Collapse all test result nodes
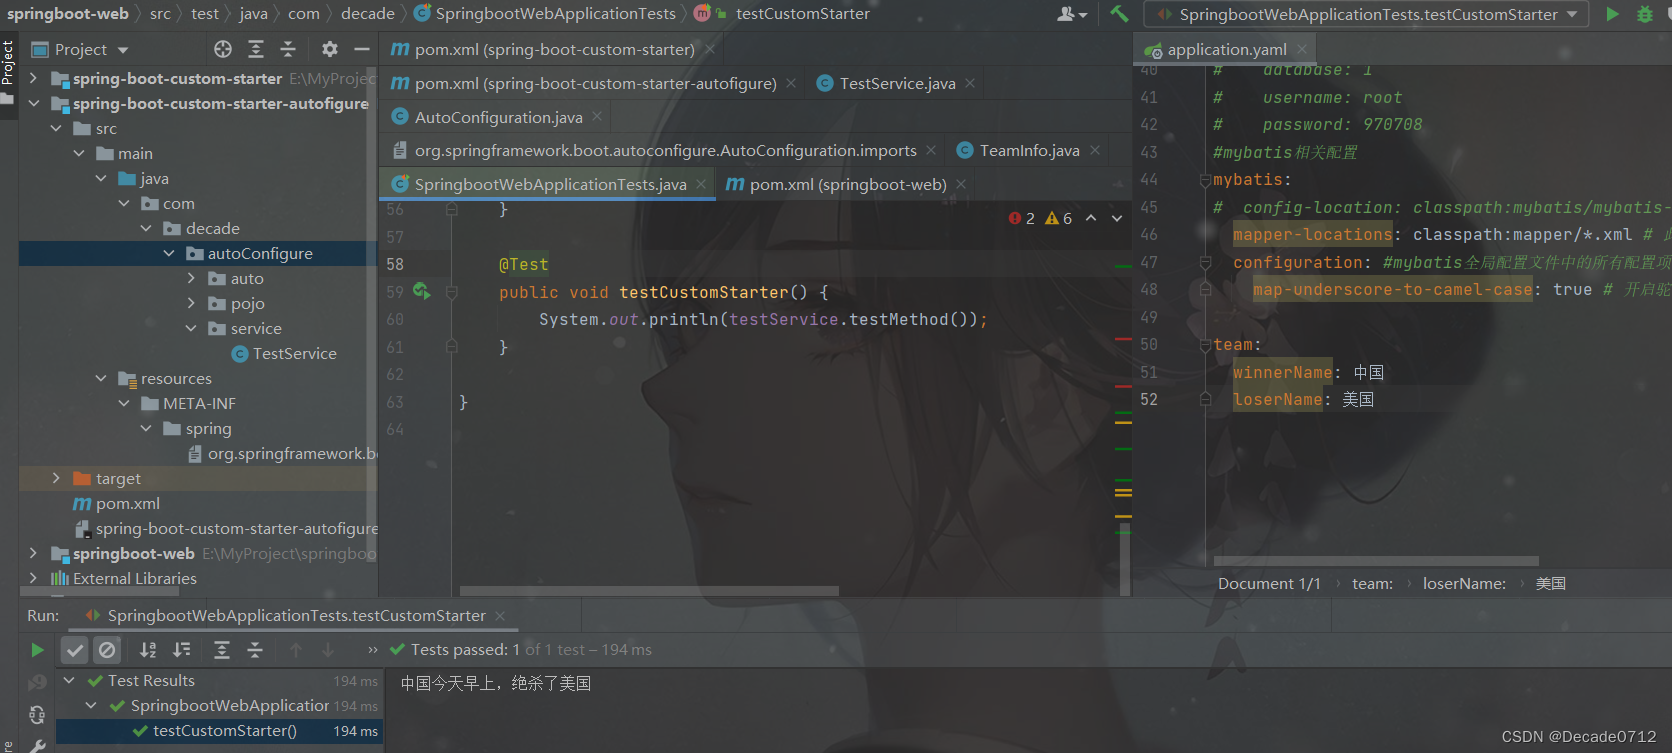This screenshot has height=753, width=1672. (x=255, y=650)
